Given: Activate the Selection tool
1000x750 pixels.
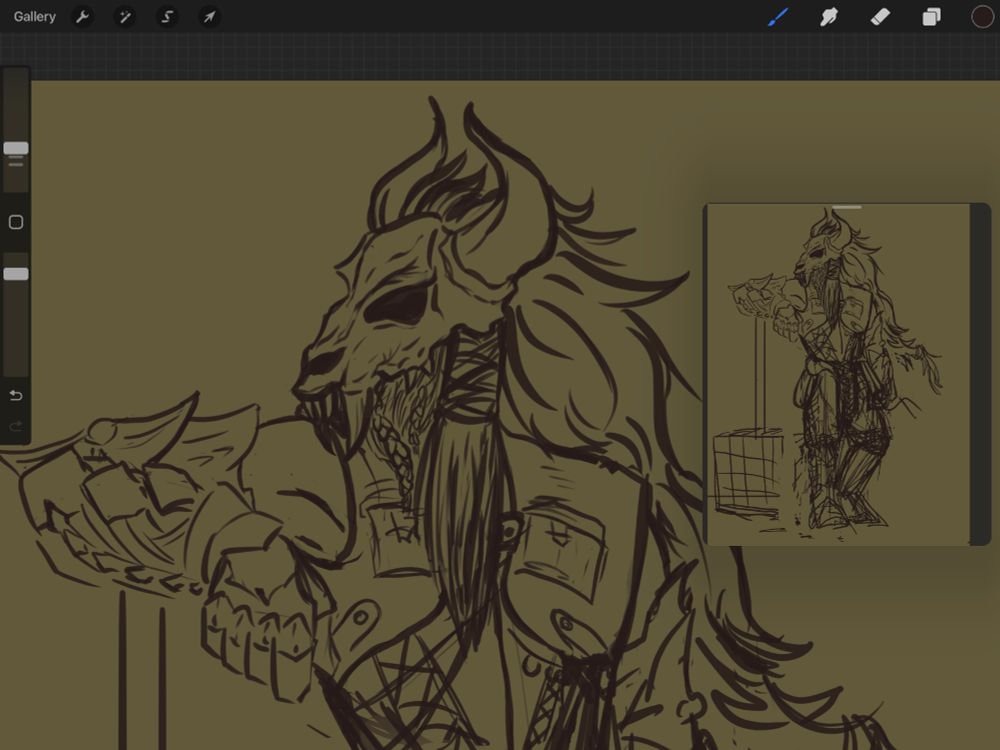Looking at the screenshot, I should [167, 17].
